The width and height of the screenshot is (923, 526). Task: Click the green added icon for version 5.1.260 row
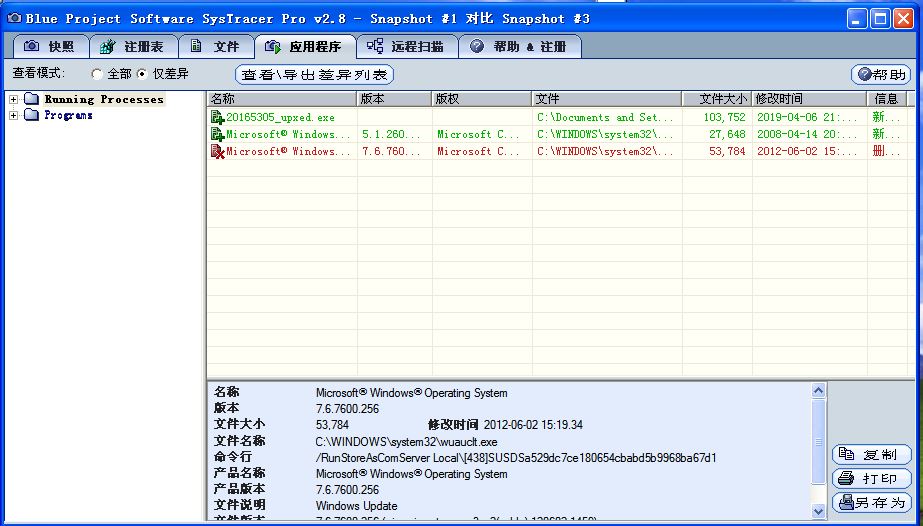click(x=218, y=135)
